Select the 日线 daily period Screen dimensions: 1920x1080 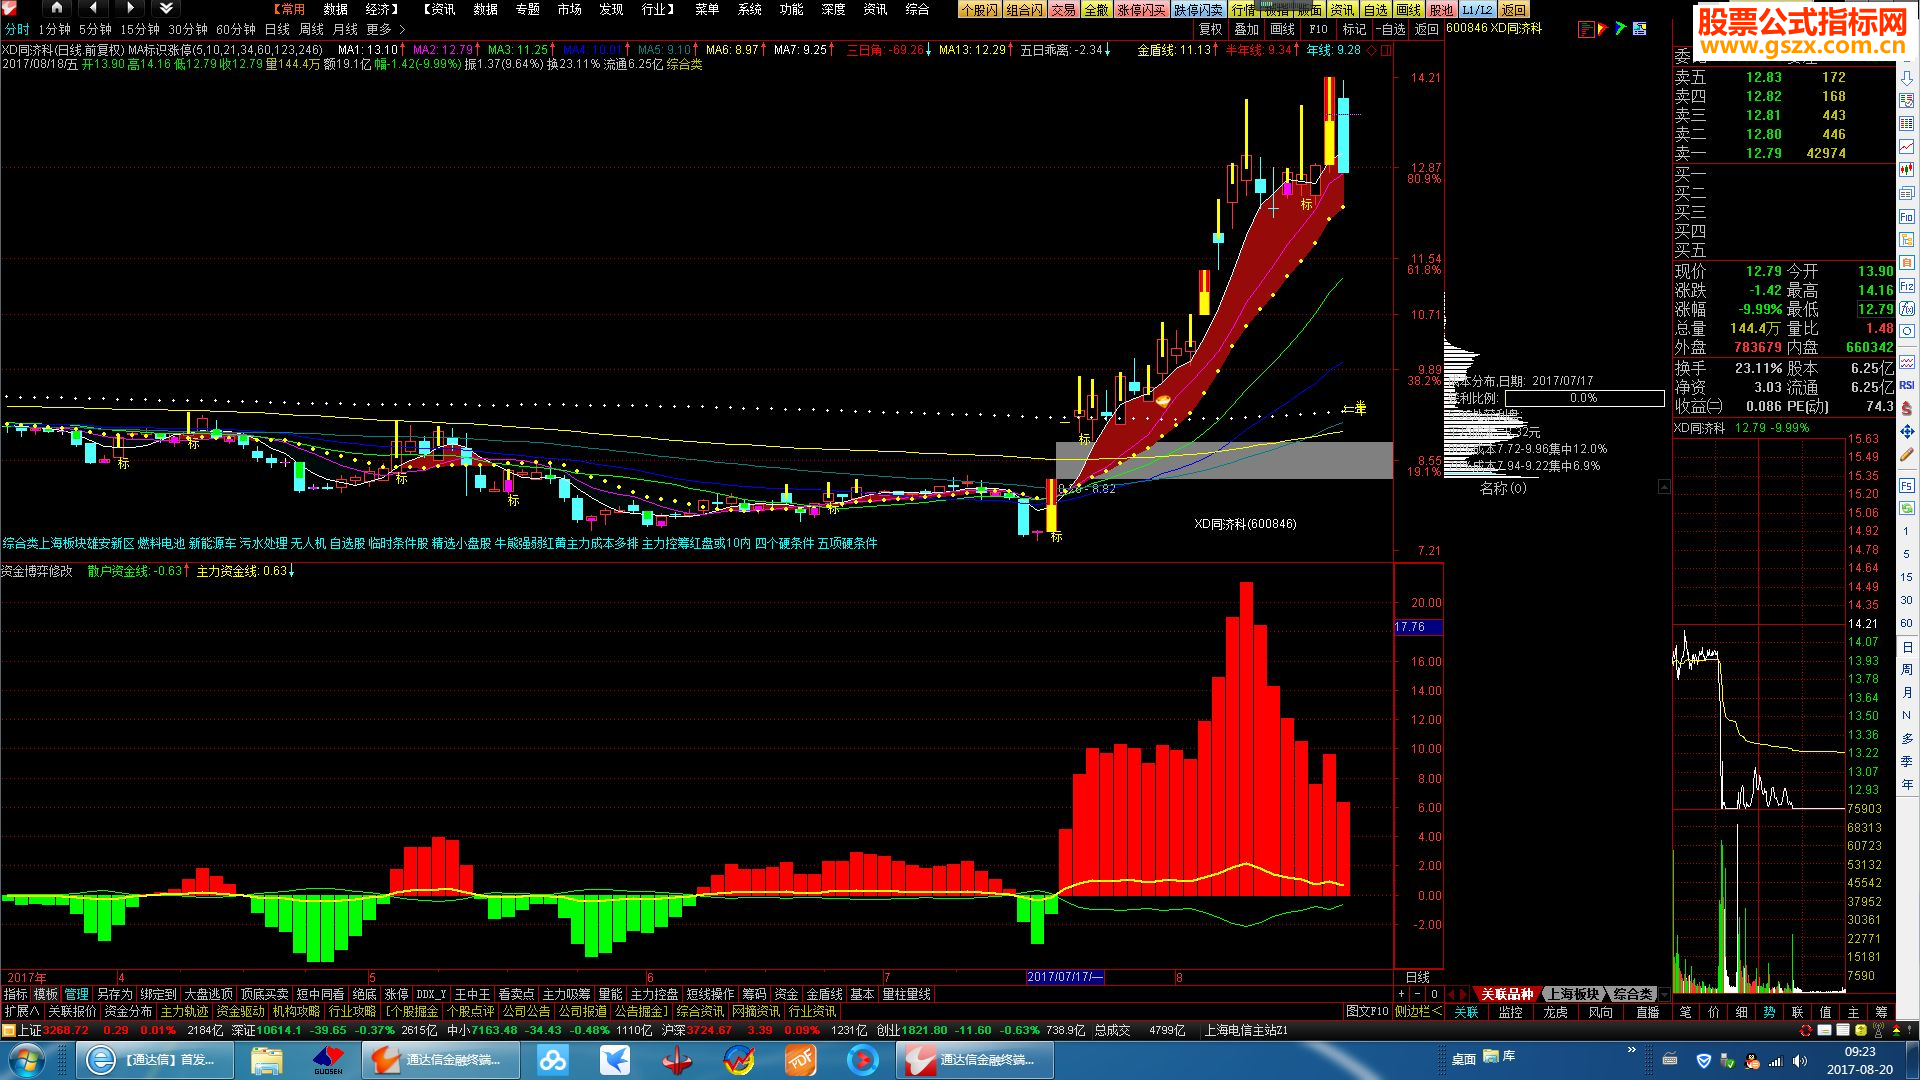click(277, 30)
